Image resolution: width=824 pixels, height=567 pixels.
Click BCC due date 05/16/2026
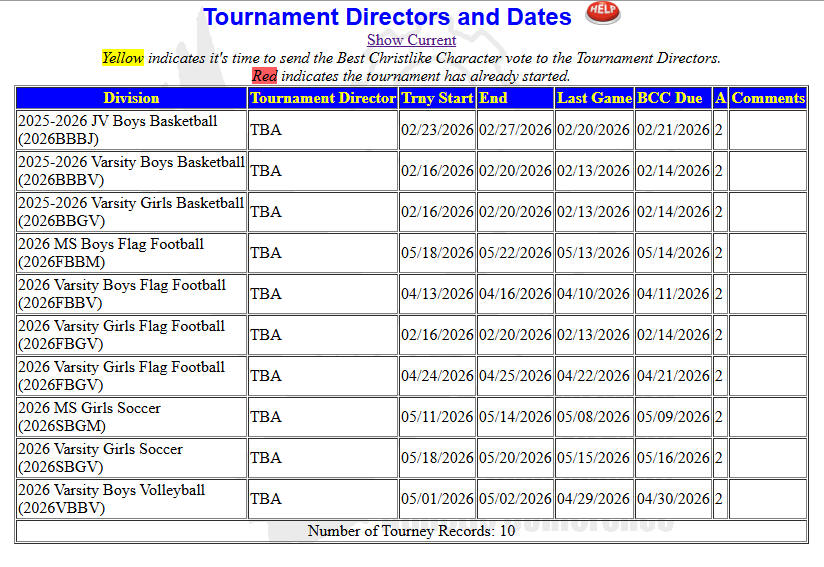click(x=673, y=458)
